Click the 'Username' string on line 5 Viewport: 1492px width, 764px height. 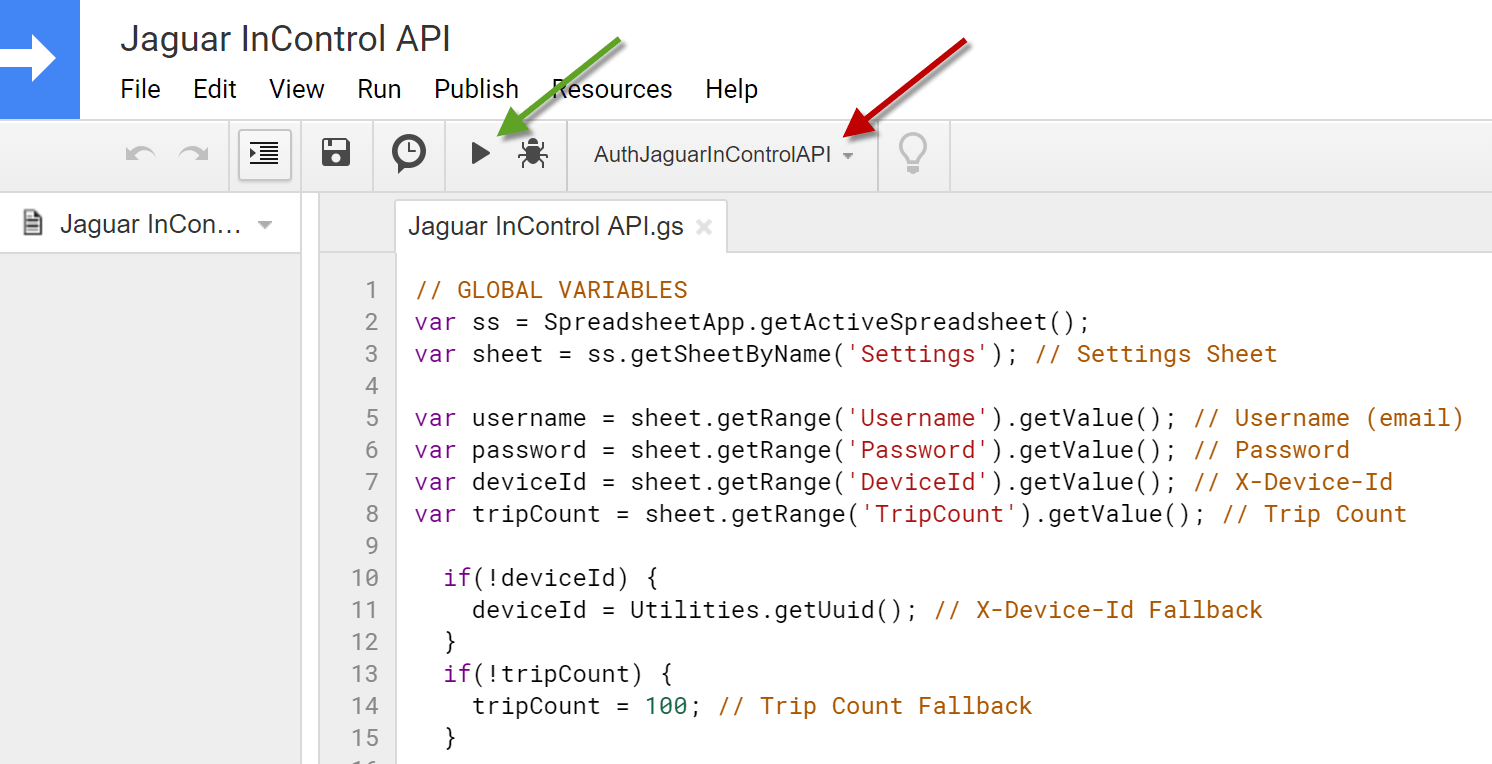pos(917,418)
